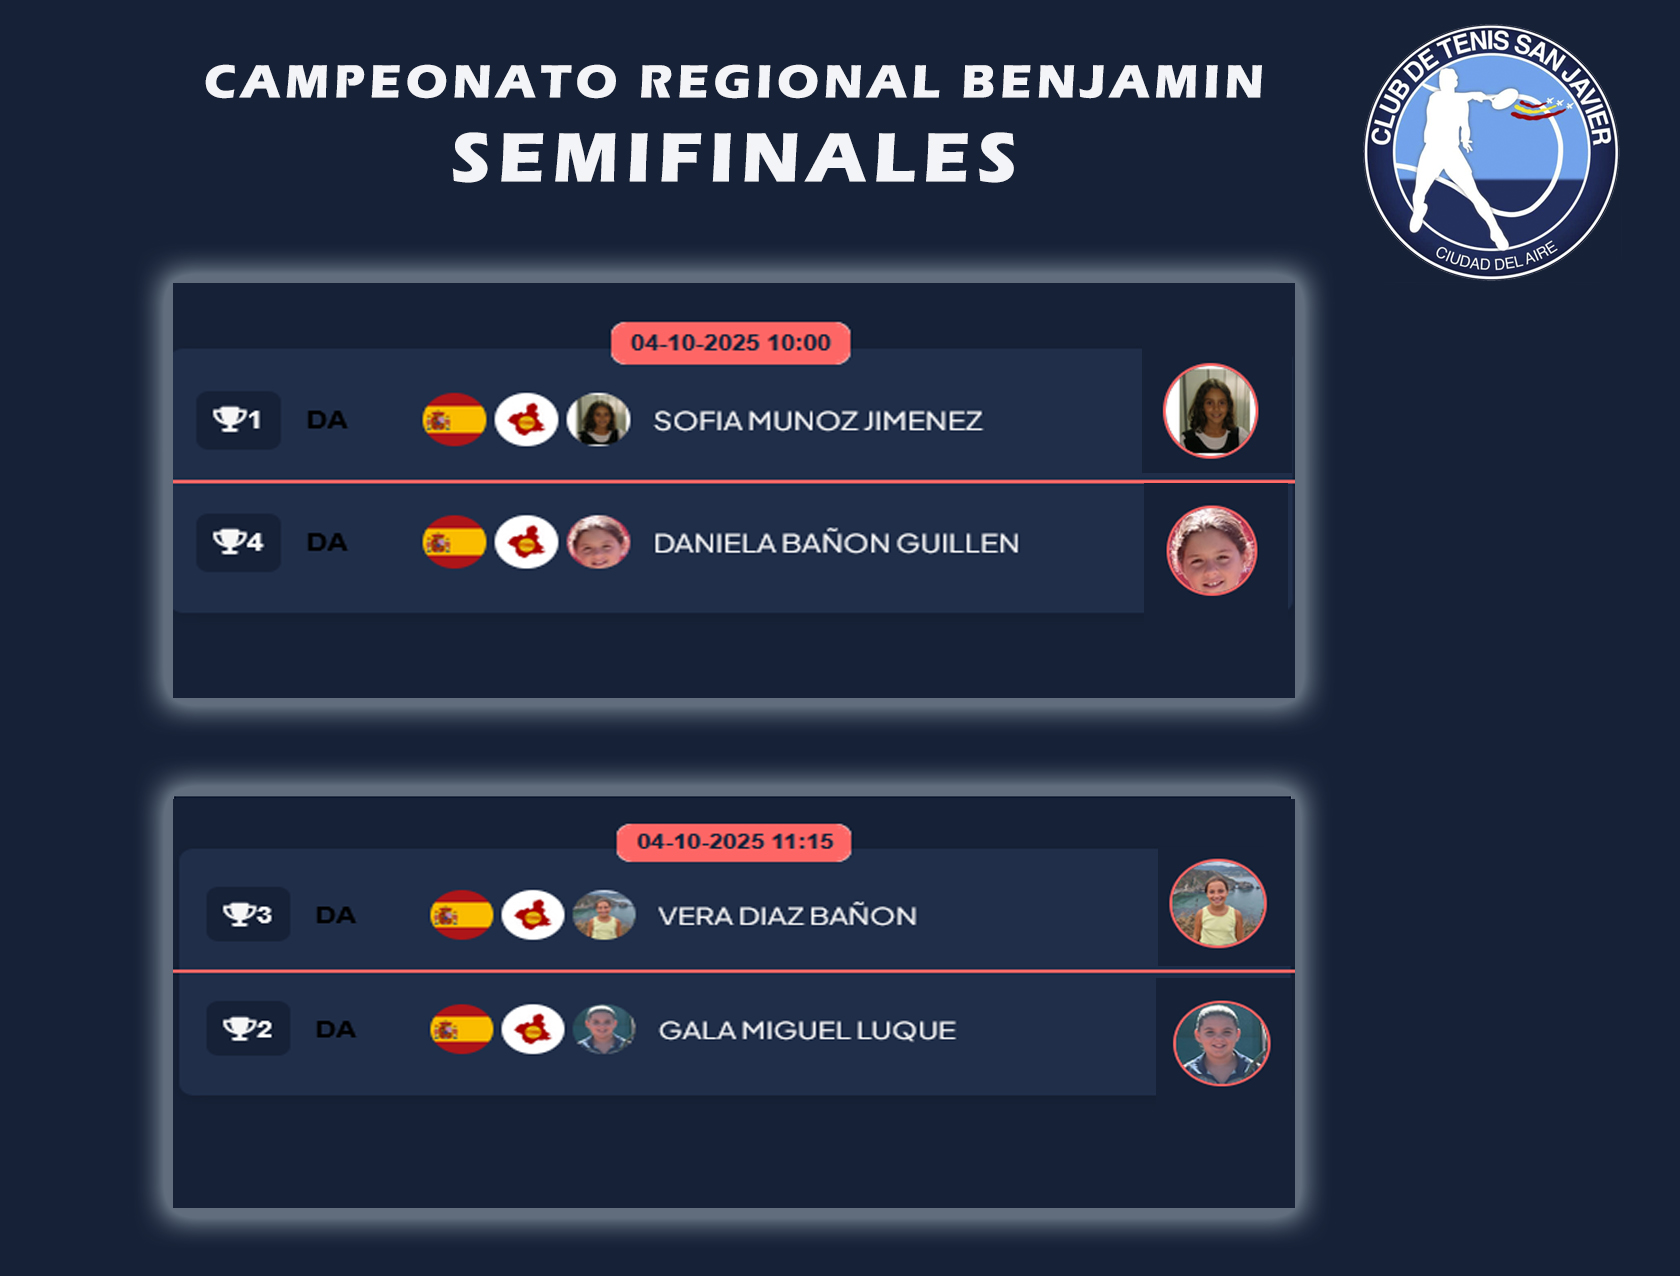Click the Club de Tenis San Javier logo
This screenshot has height=1276, width=1680.
coord(1491,152)
